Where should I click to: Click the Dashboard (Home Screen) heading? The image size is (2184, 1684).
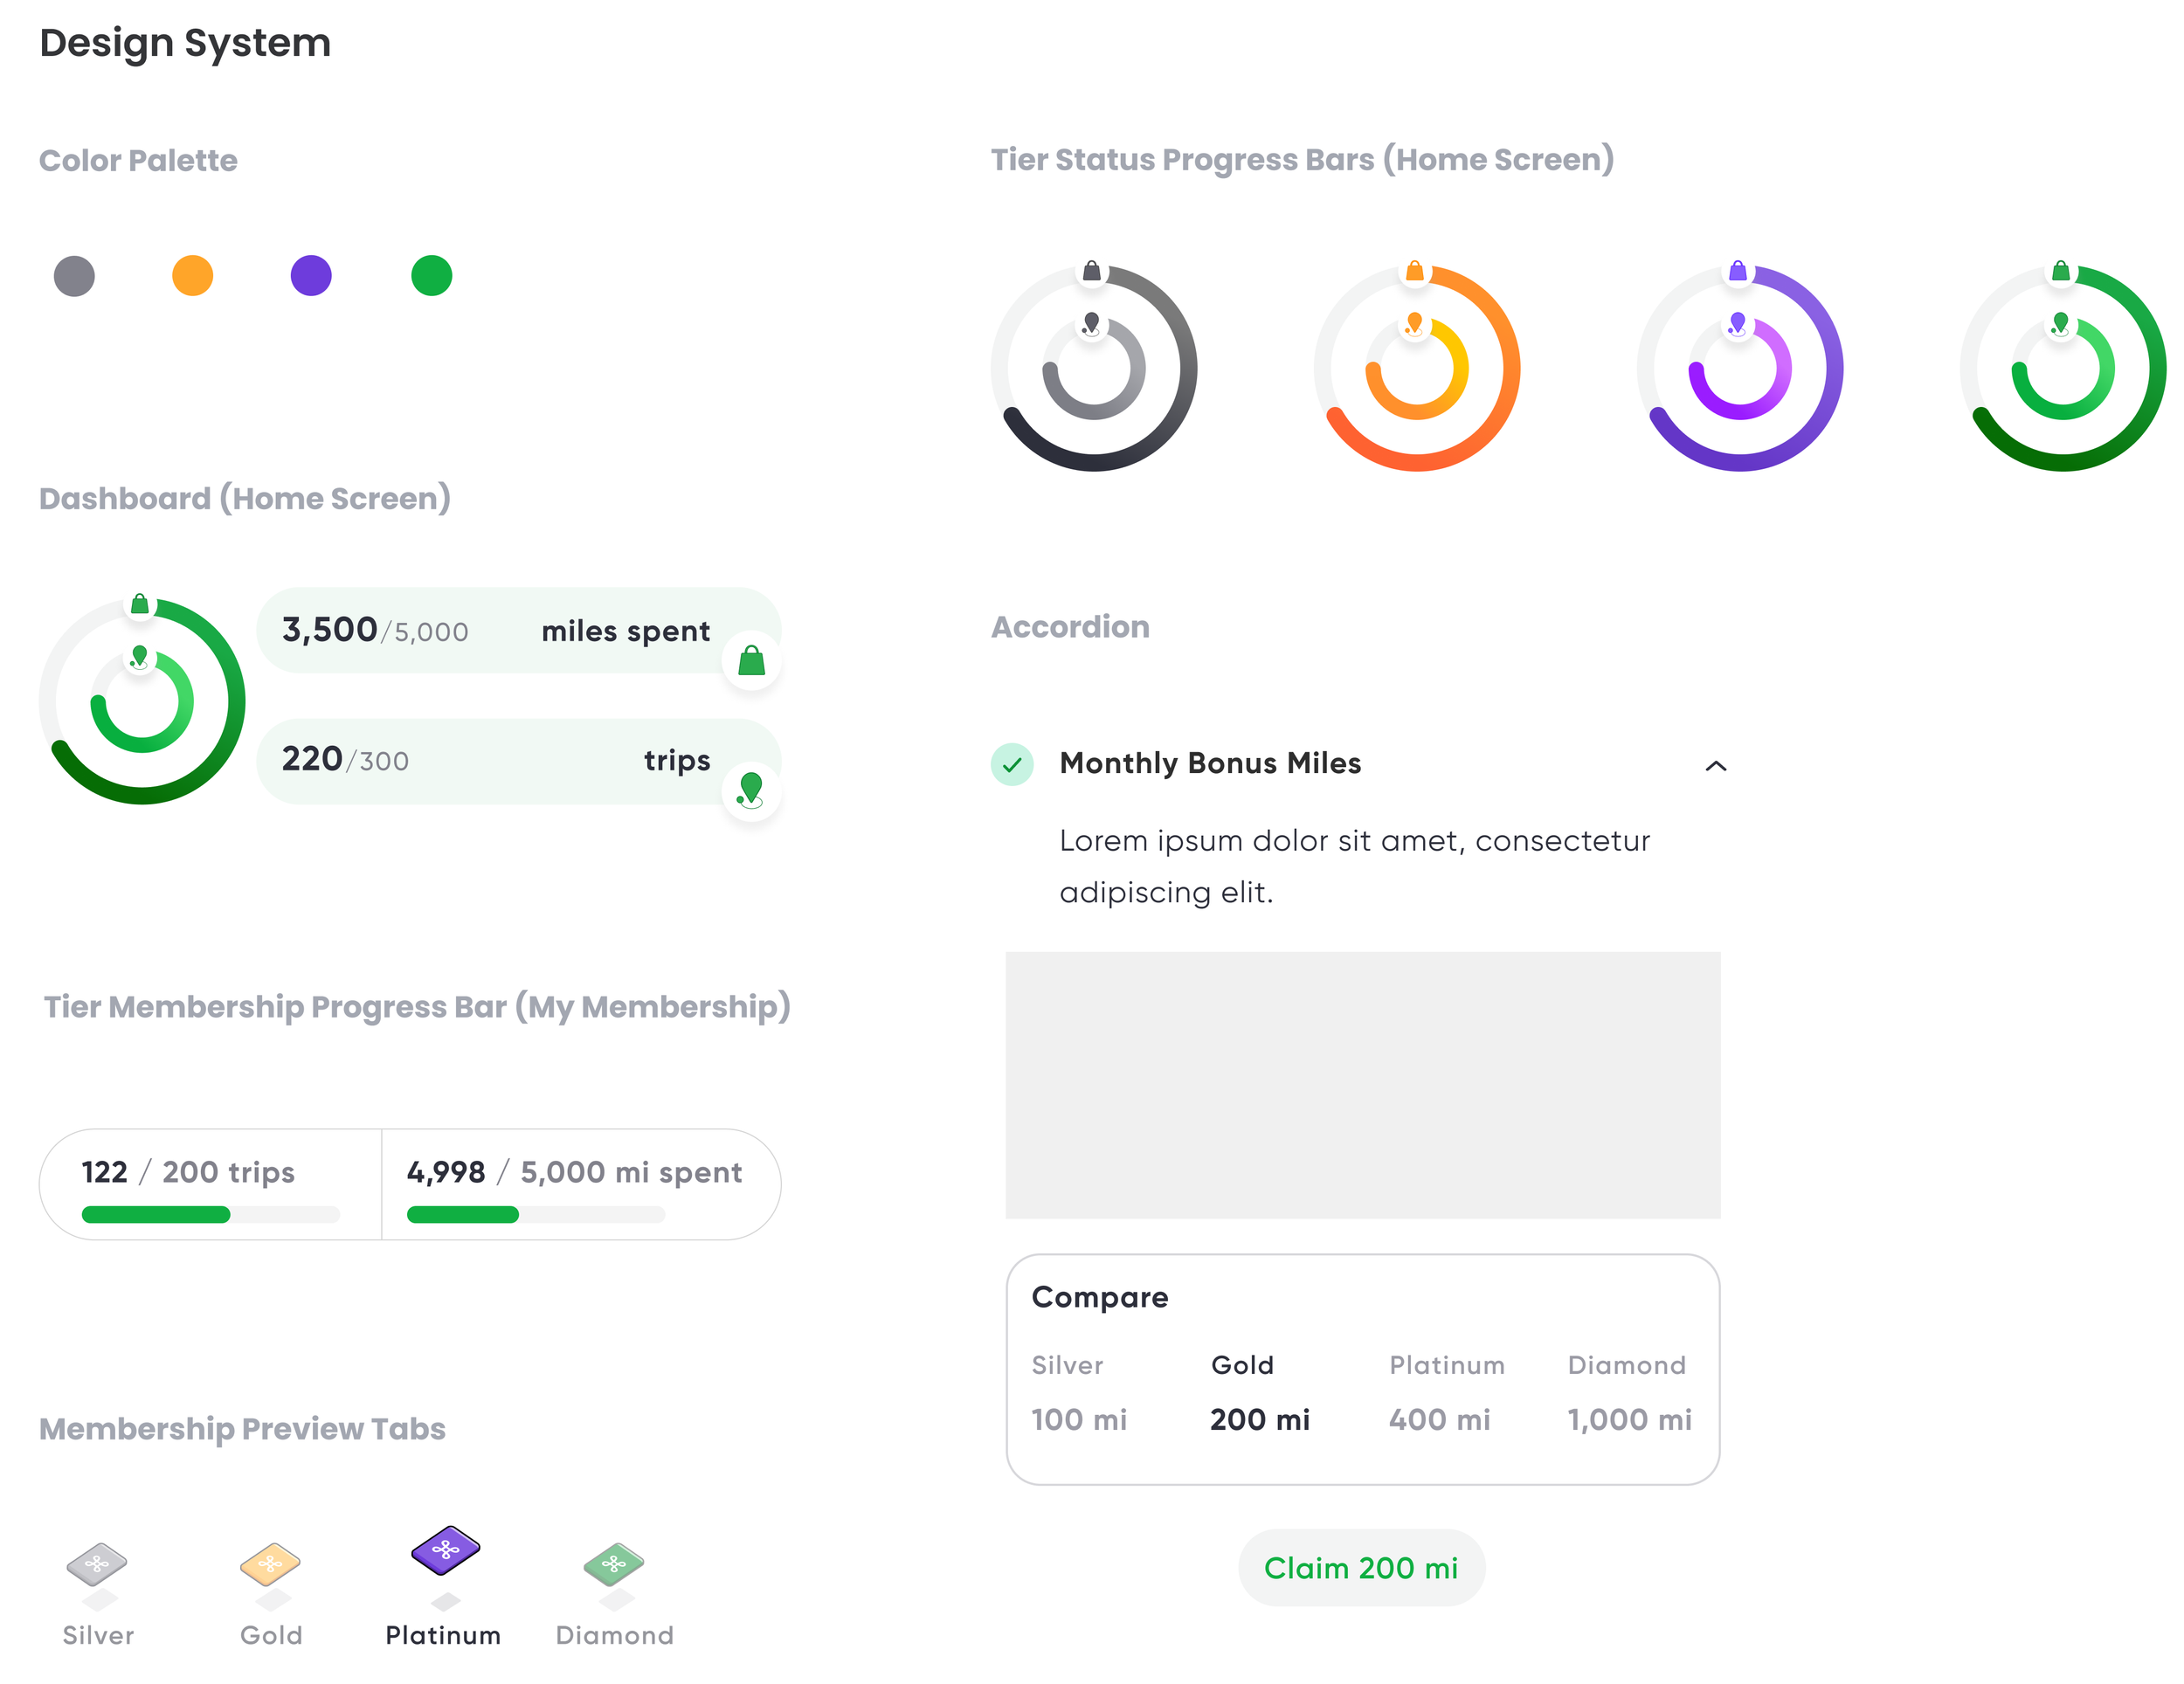pos(245,499)
